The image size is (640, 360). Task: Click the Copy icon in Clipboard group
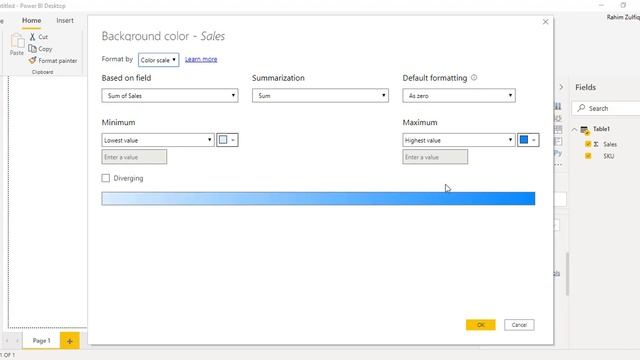32,49
